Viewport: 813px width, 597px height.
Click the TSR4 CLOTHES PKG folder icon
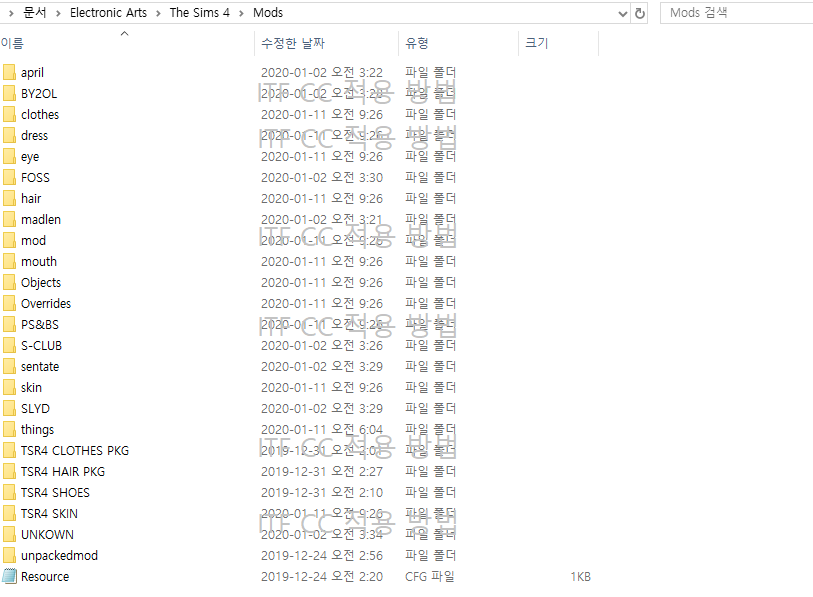pos(9,451)
